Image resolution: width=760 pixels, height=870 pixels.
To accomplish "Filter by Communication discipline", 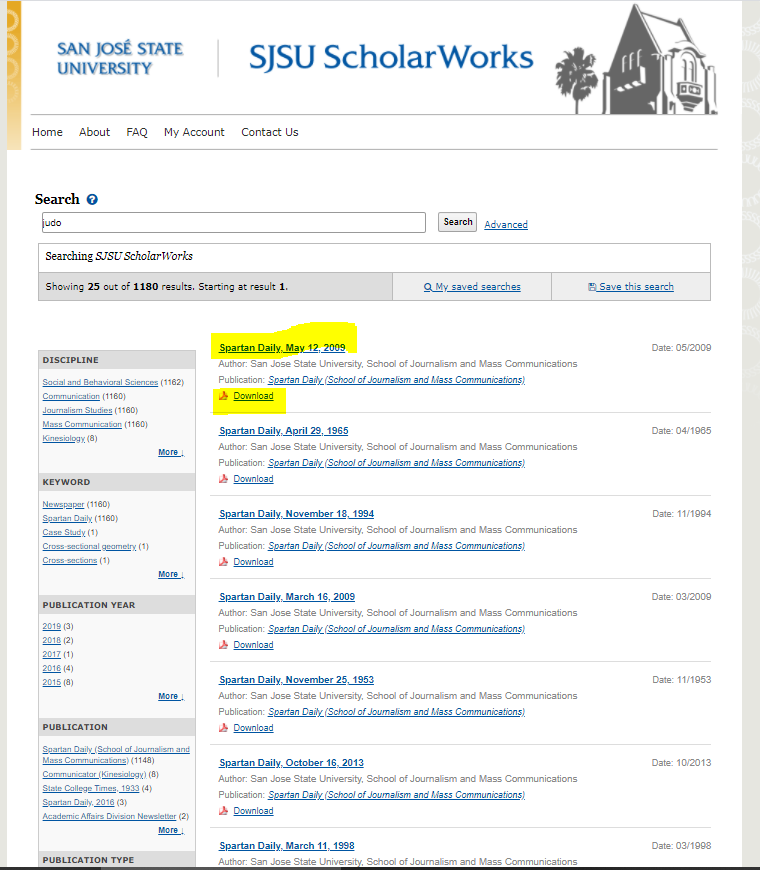I will click(71, 396).
